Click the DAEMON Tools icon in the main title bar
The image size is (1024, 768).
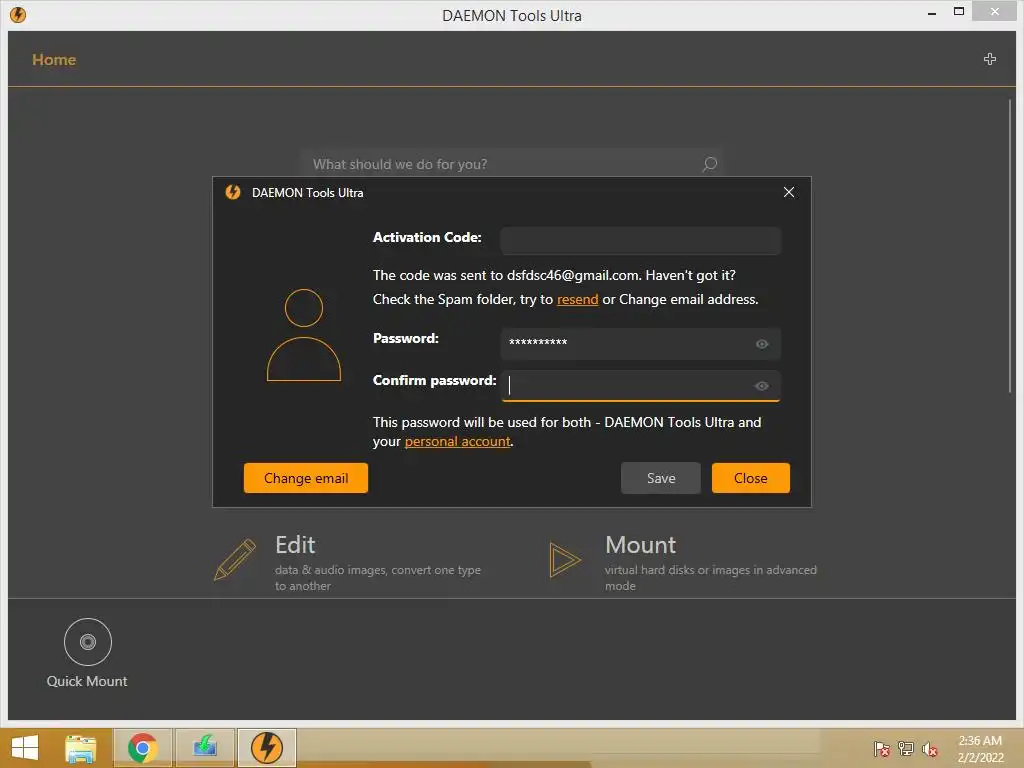pos(18,14)
